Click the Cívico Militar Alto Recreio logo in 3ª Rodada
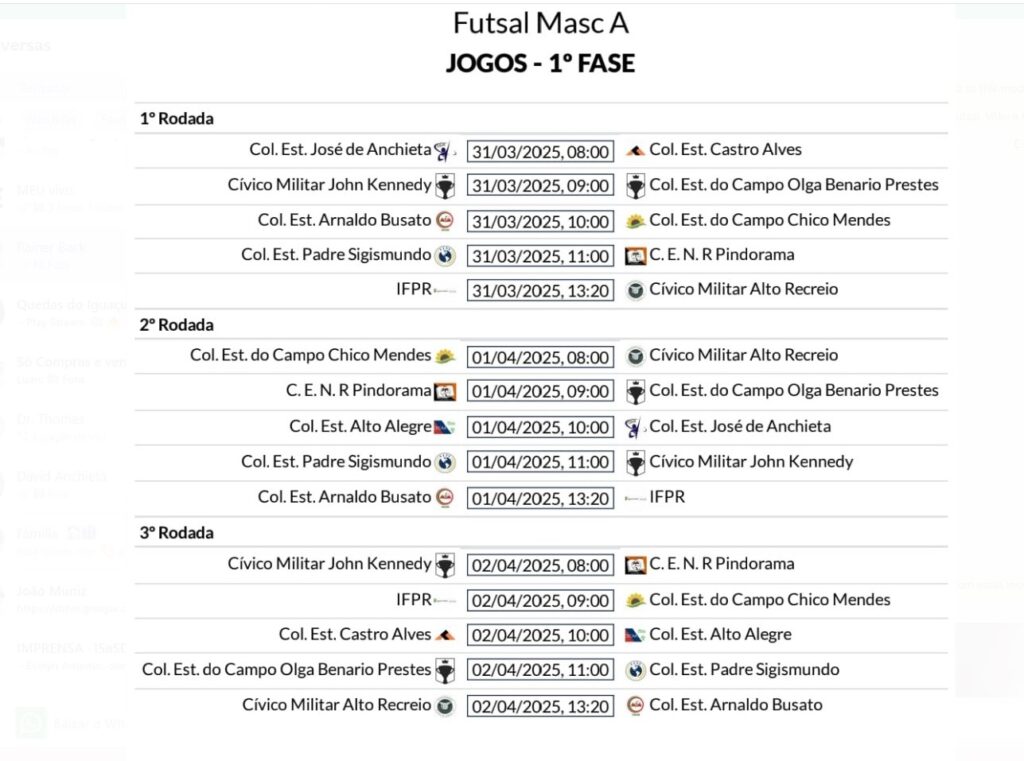Viewport: 1024px width, 761px height. 445,706
